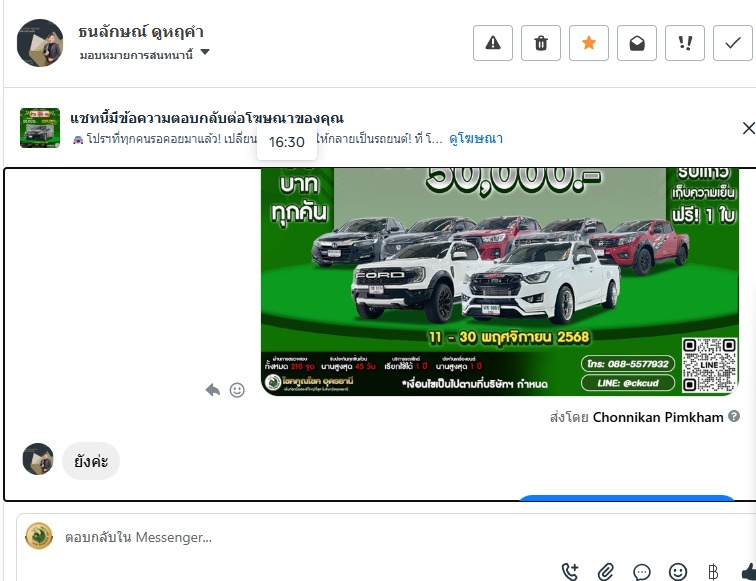Open the car promotion image
This screenshot has width=756, height=581.
(500, 282)
